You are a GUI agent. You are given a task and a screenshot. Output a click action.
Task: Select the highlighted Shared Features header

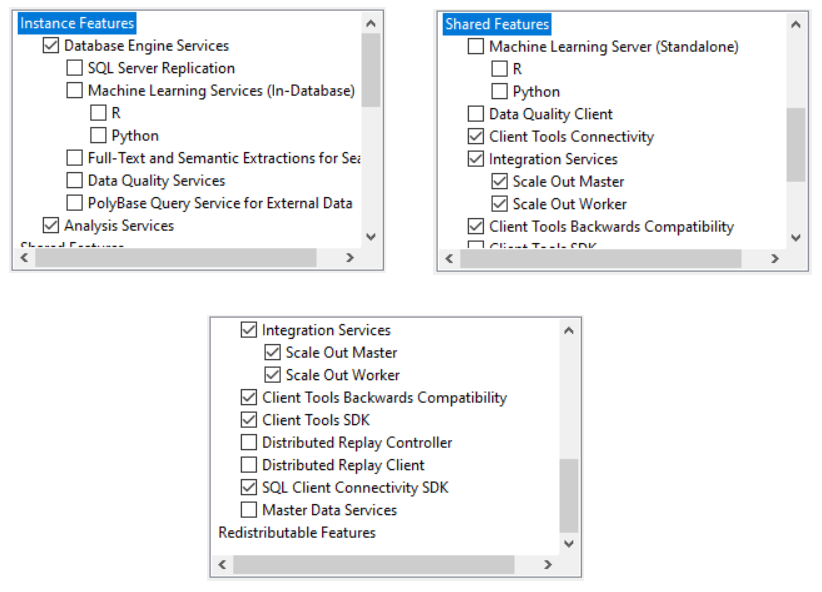(x=497, y=24)
